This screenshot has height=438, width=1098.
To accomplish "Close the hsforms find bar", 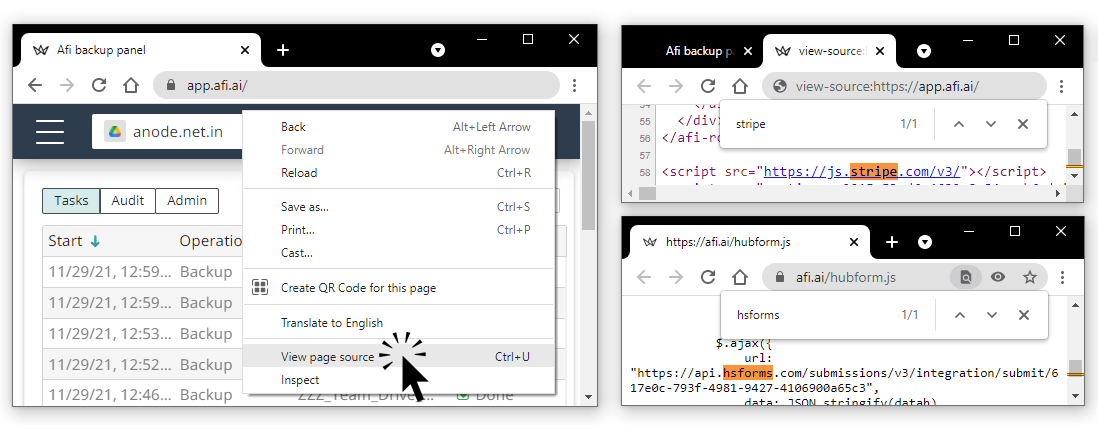I will click(x=1024, y=315).
